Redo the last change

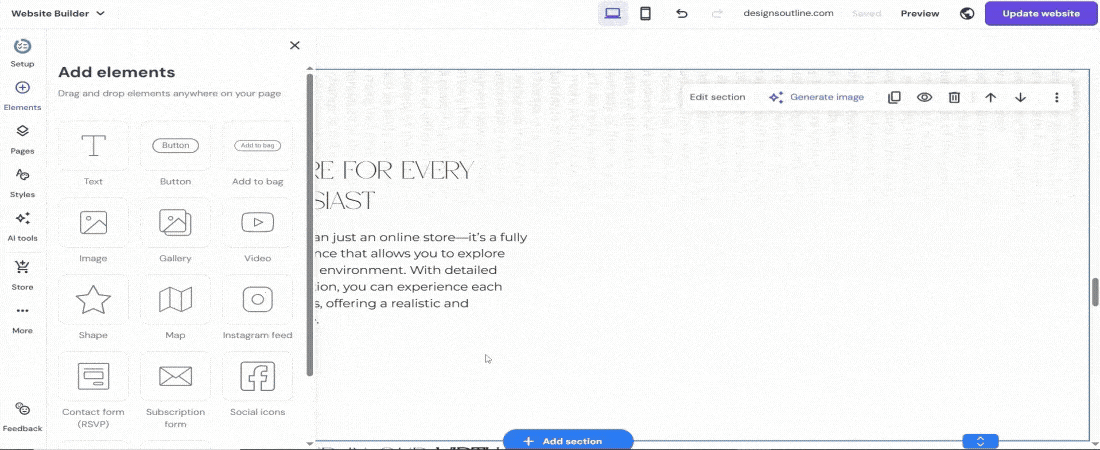click(x=717, y=13)
